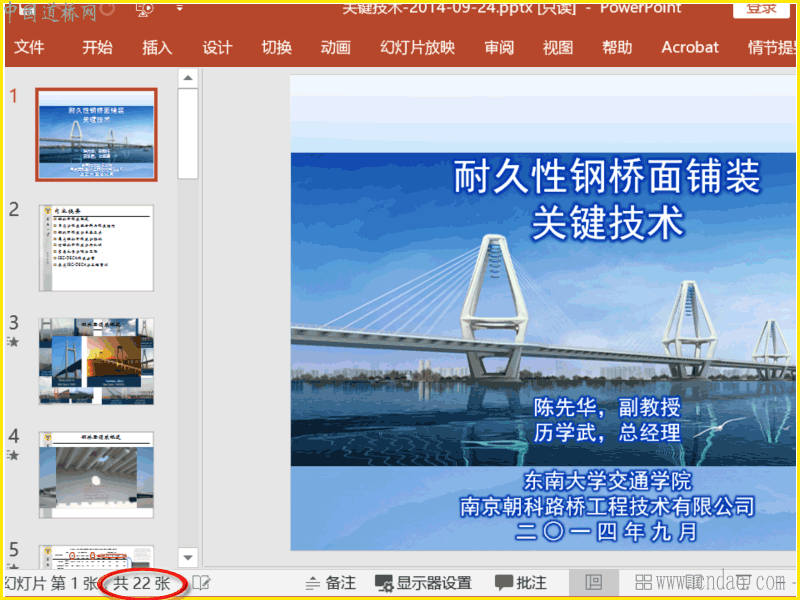Toggle the 批注 comments pane
Image resolution: width=800 pixels, height=600 pixels.
pyautogui.click(x=520, y=583)
